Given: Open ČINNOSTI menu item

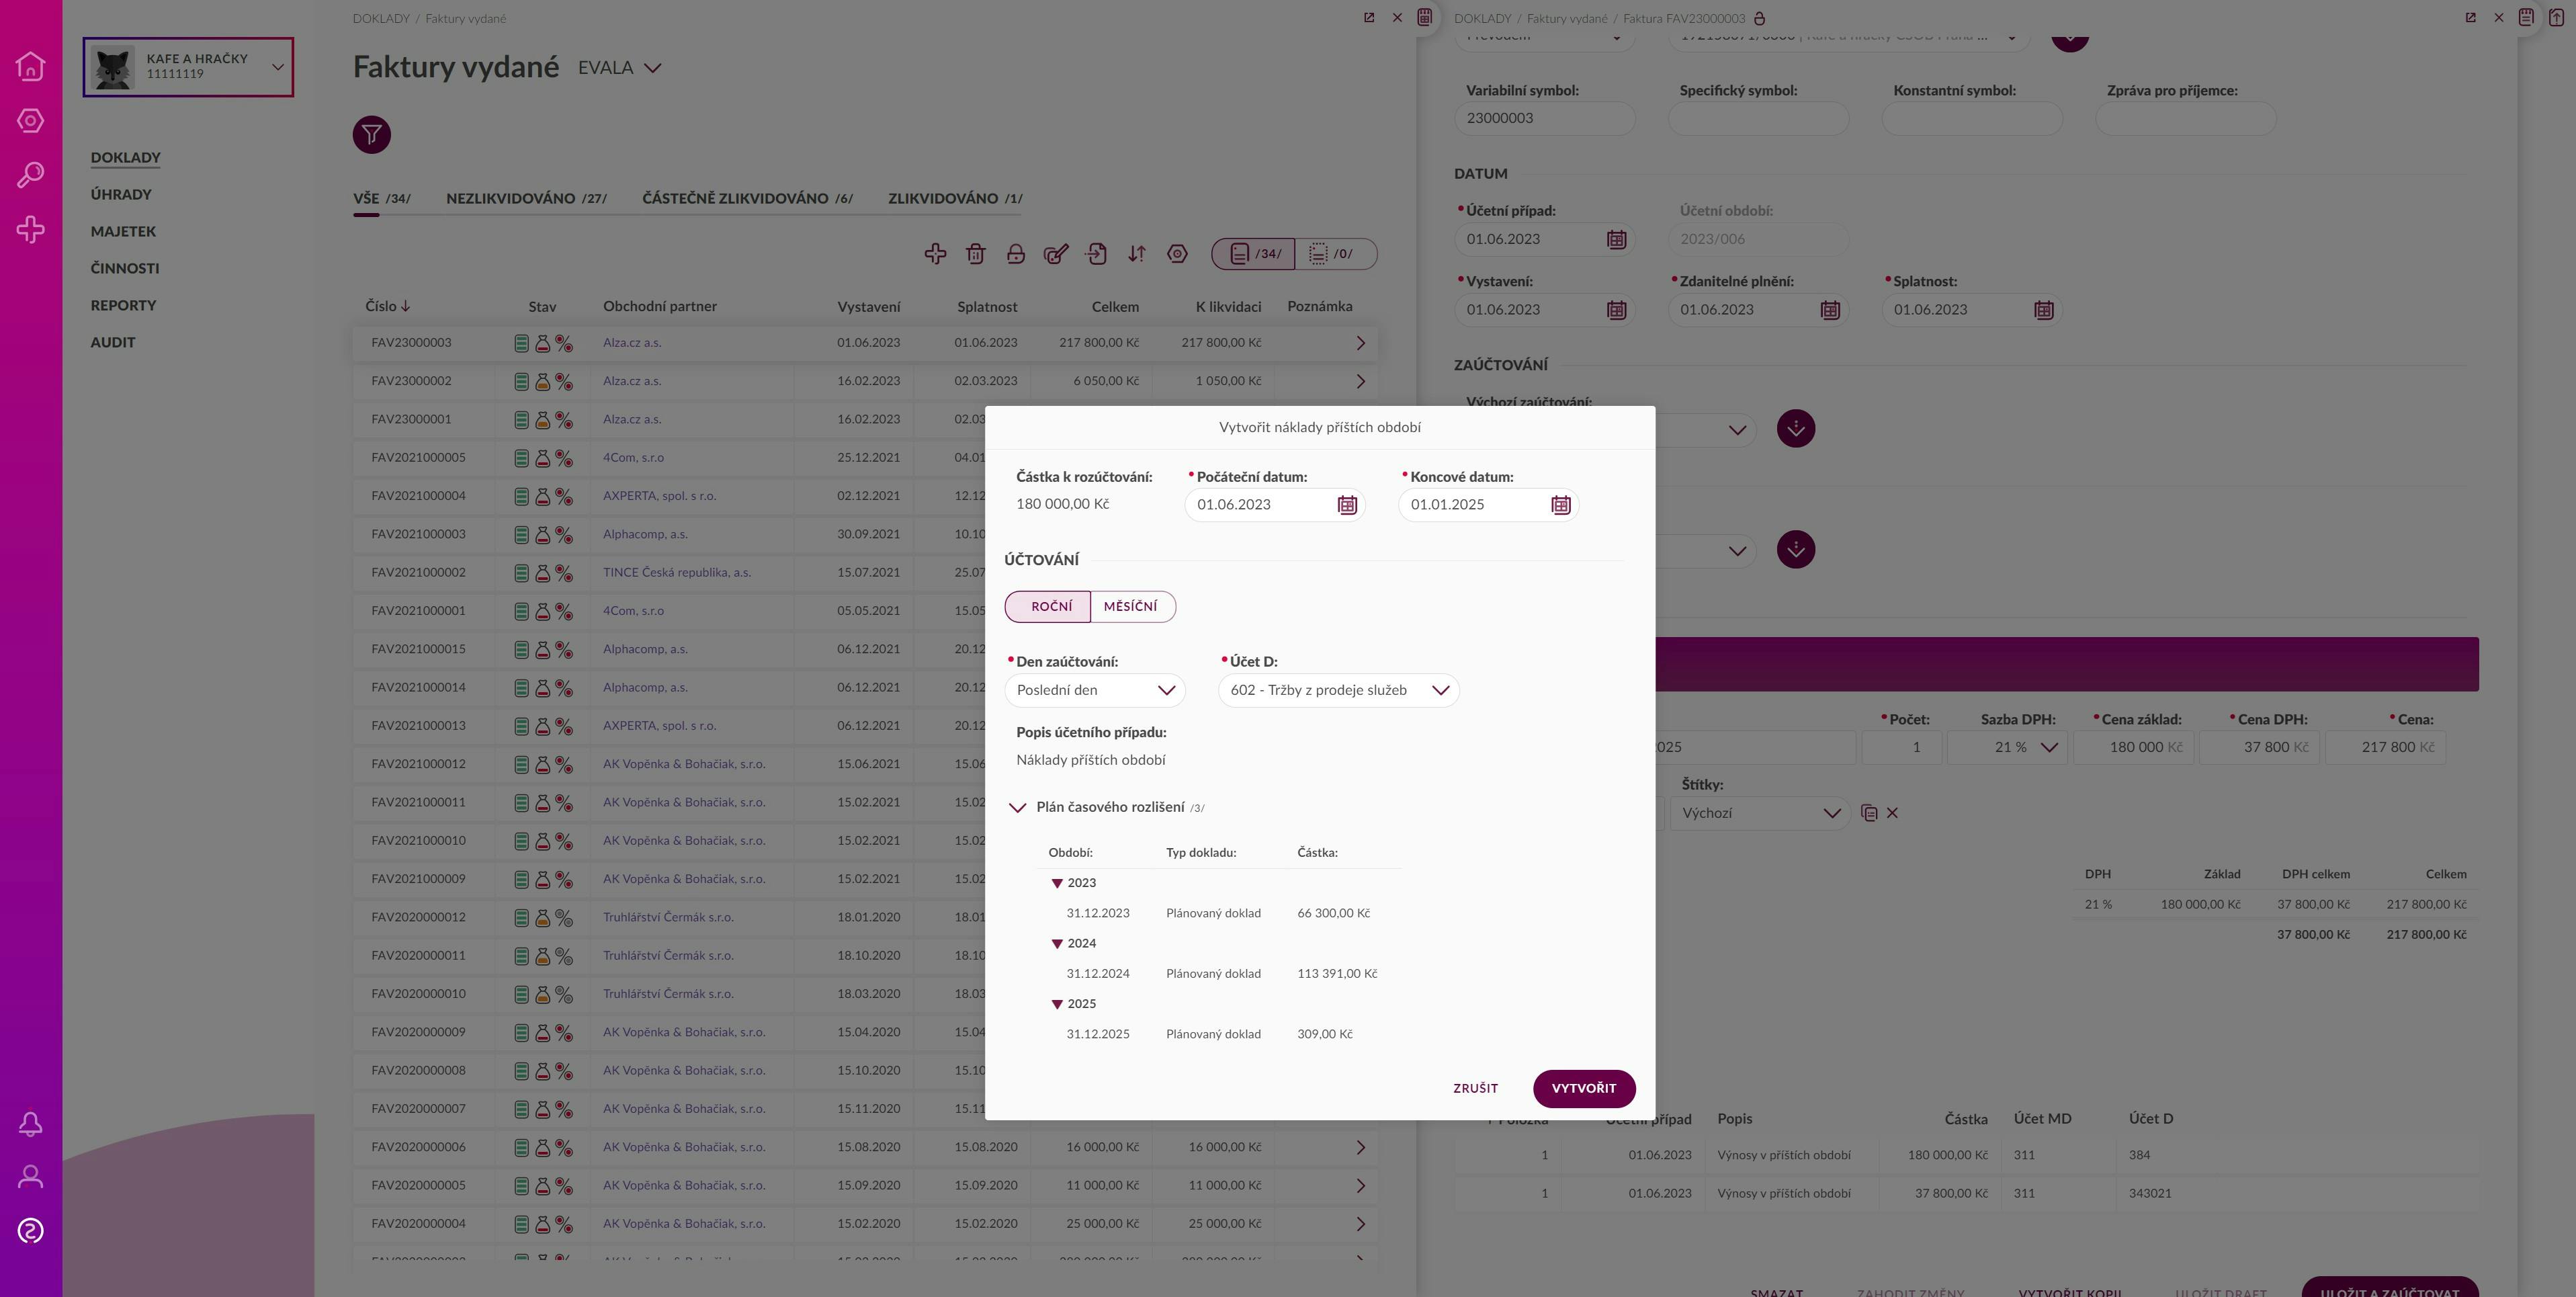Looking at the screenshot, I should (x=125, y=268).
